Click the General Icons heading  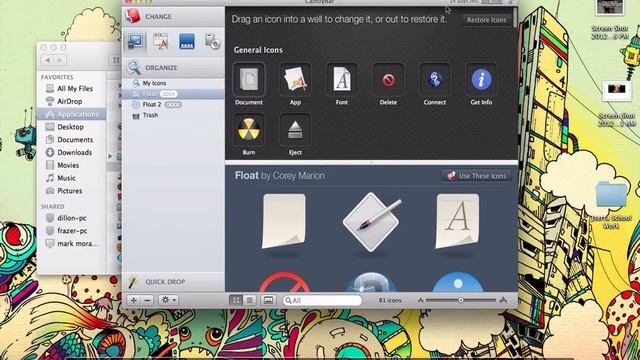(x=258, y=50)
